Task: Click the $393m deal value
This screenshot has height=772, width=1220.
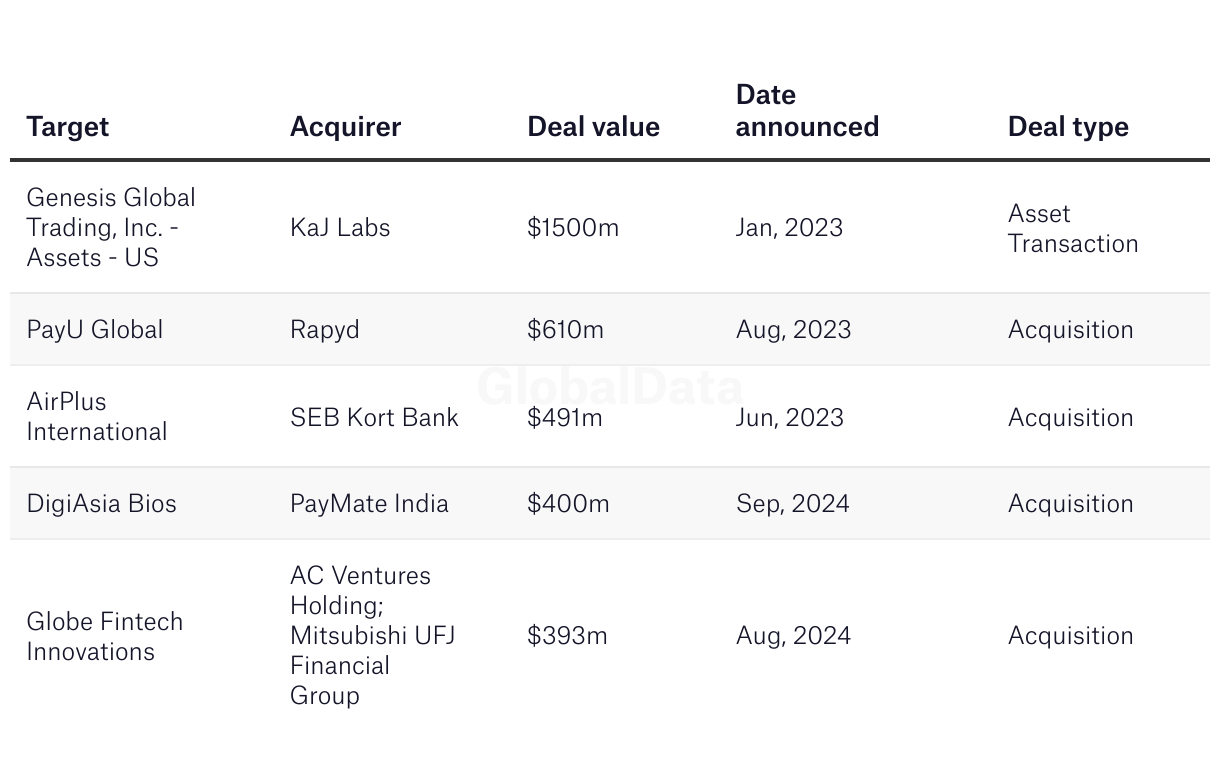Action: click(x=567, y=636)
